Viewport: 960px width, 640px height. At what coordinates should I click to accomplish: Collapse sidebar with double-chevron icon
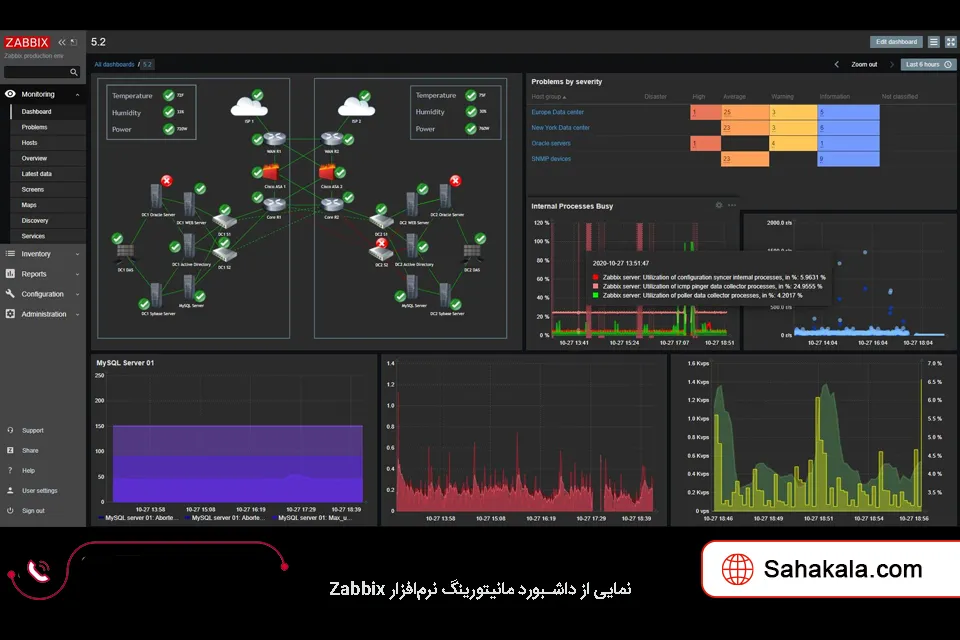pyautogui.click(x=62, y=42)
